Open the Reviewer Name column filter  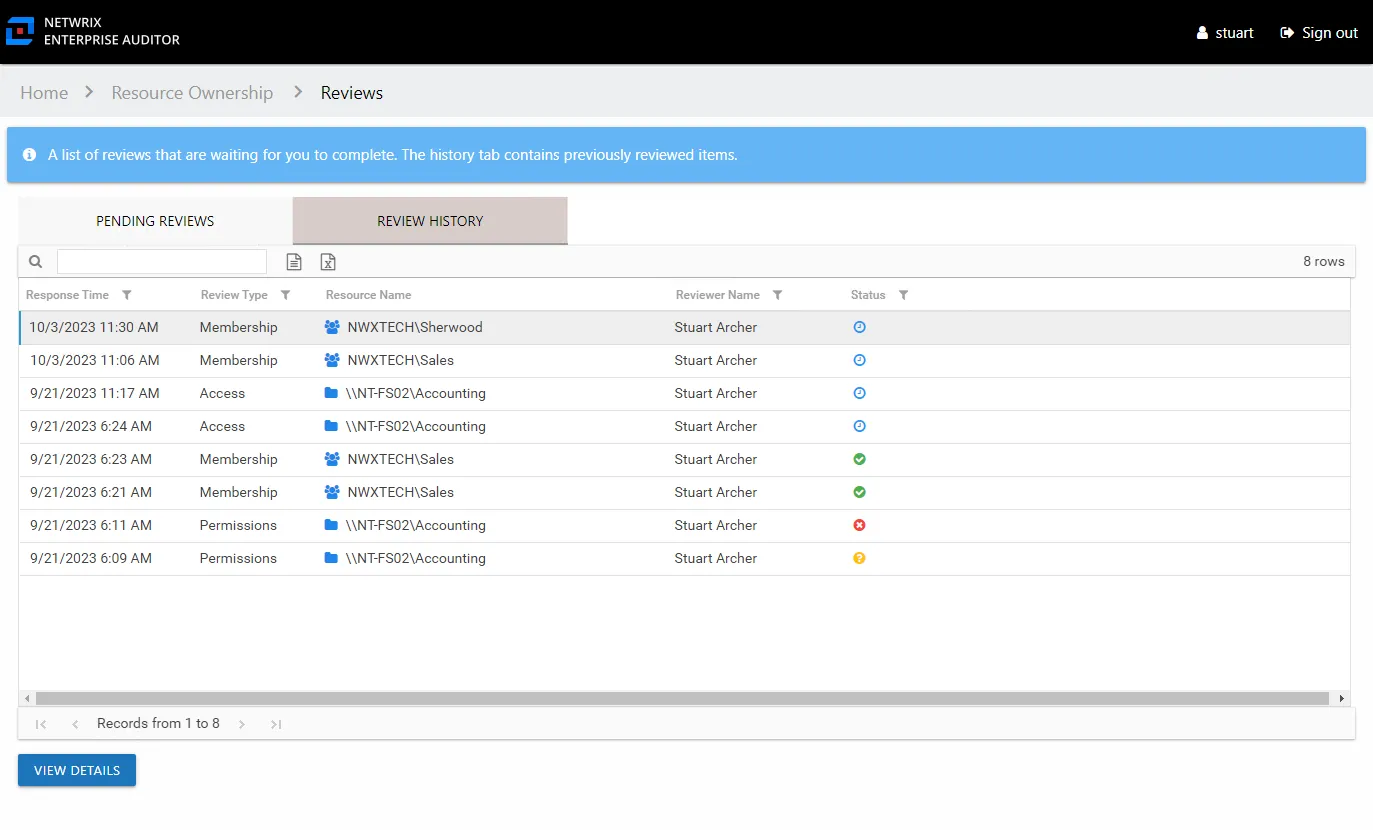pos(778,295)
